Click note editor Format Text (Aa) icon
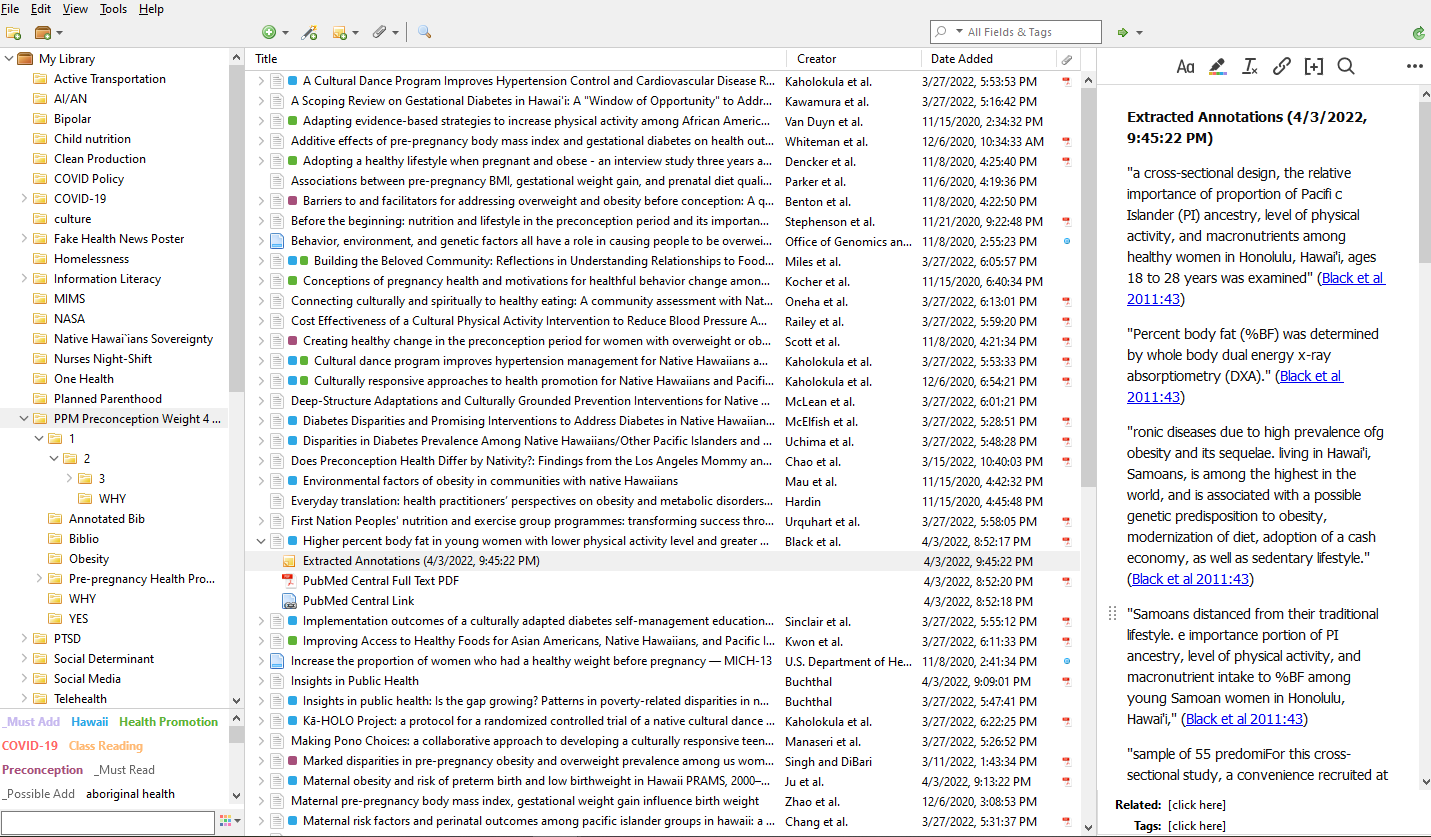 [1185, 66]
